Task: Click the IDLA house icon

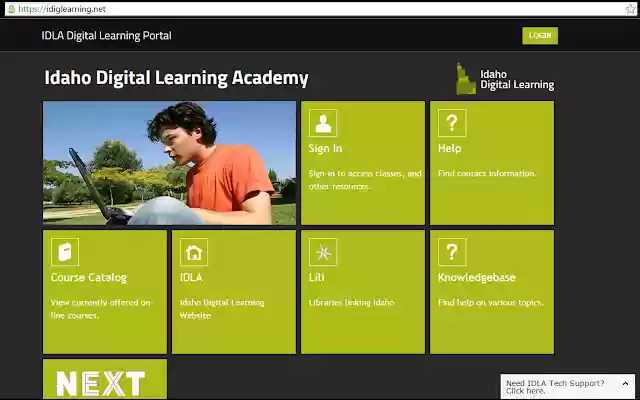Action: 194,252
